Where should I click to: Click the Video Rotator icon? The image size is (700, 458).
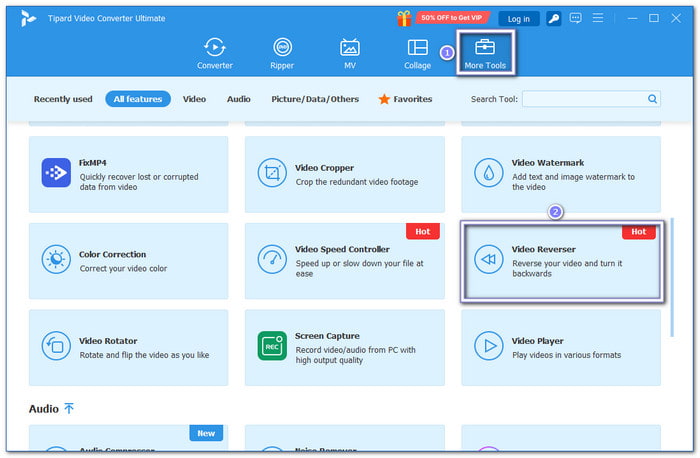point(56,346)
